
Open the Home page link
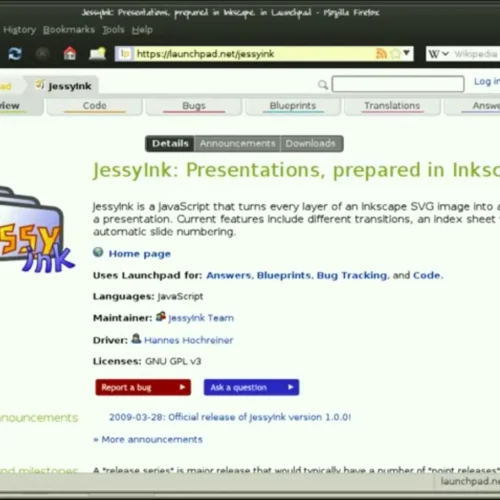tap(140, 254)
